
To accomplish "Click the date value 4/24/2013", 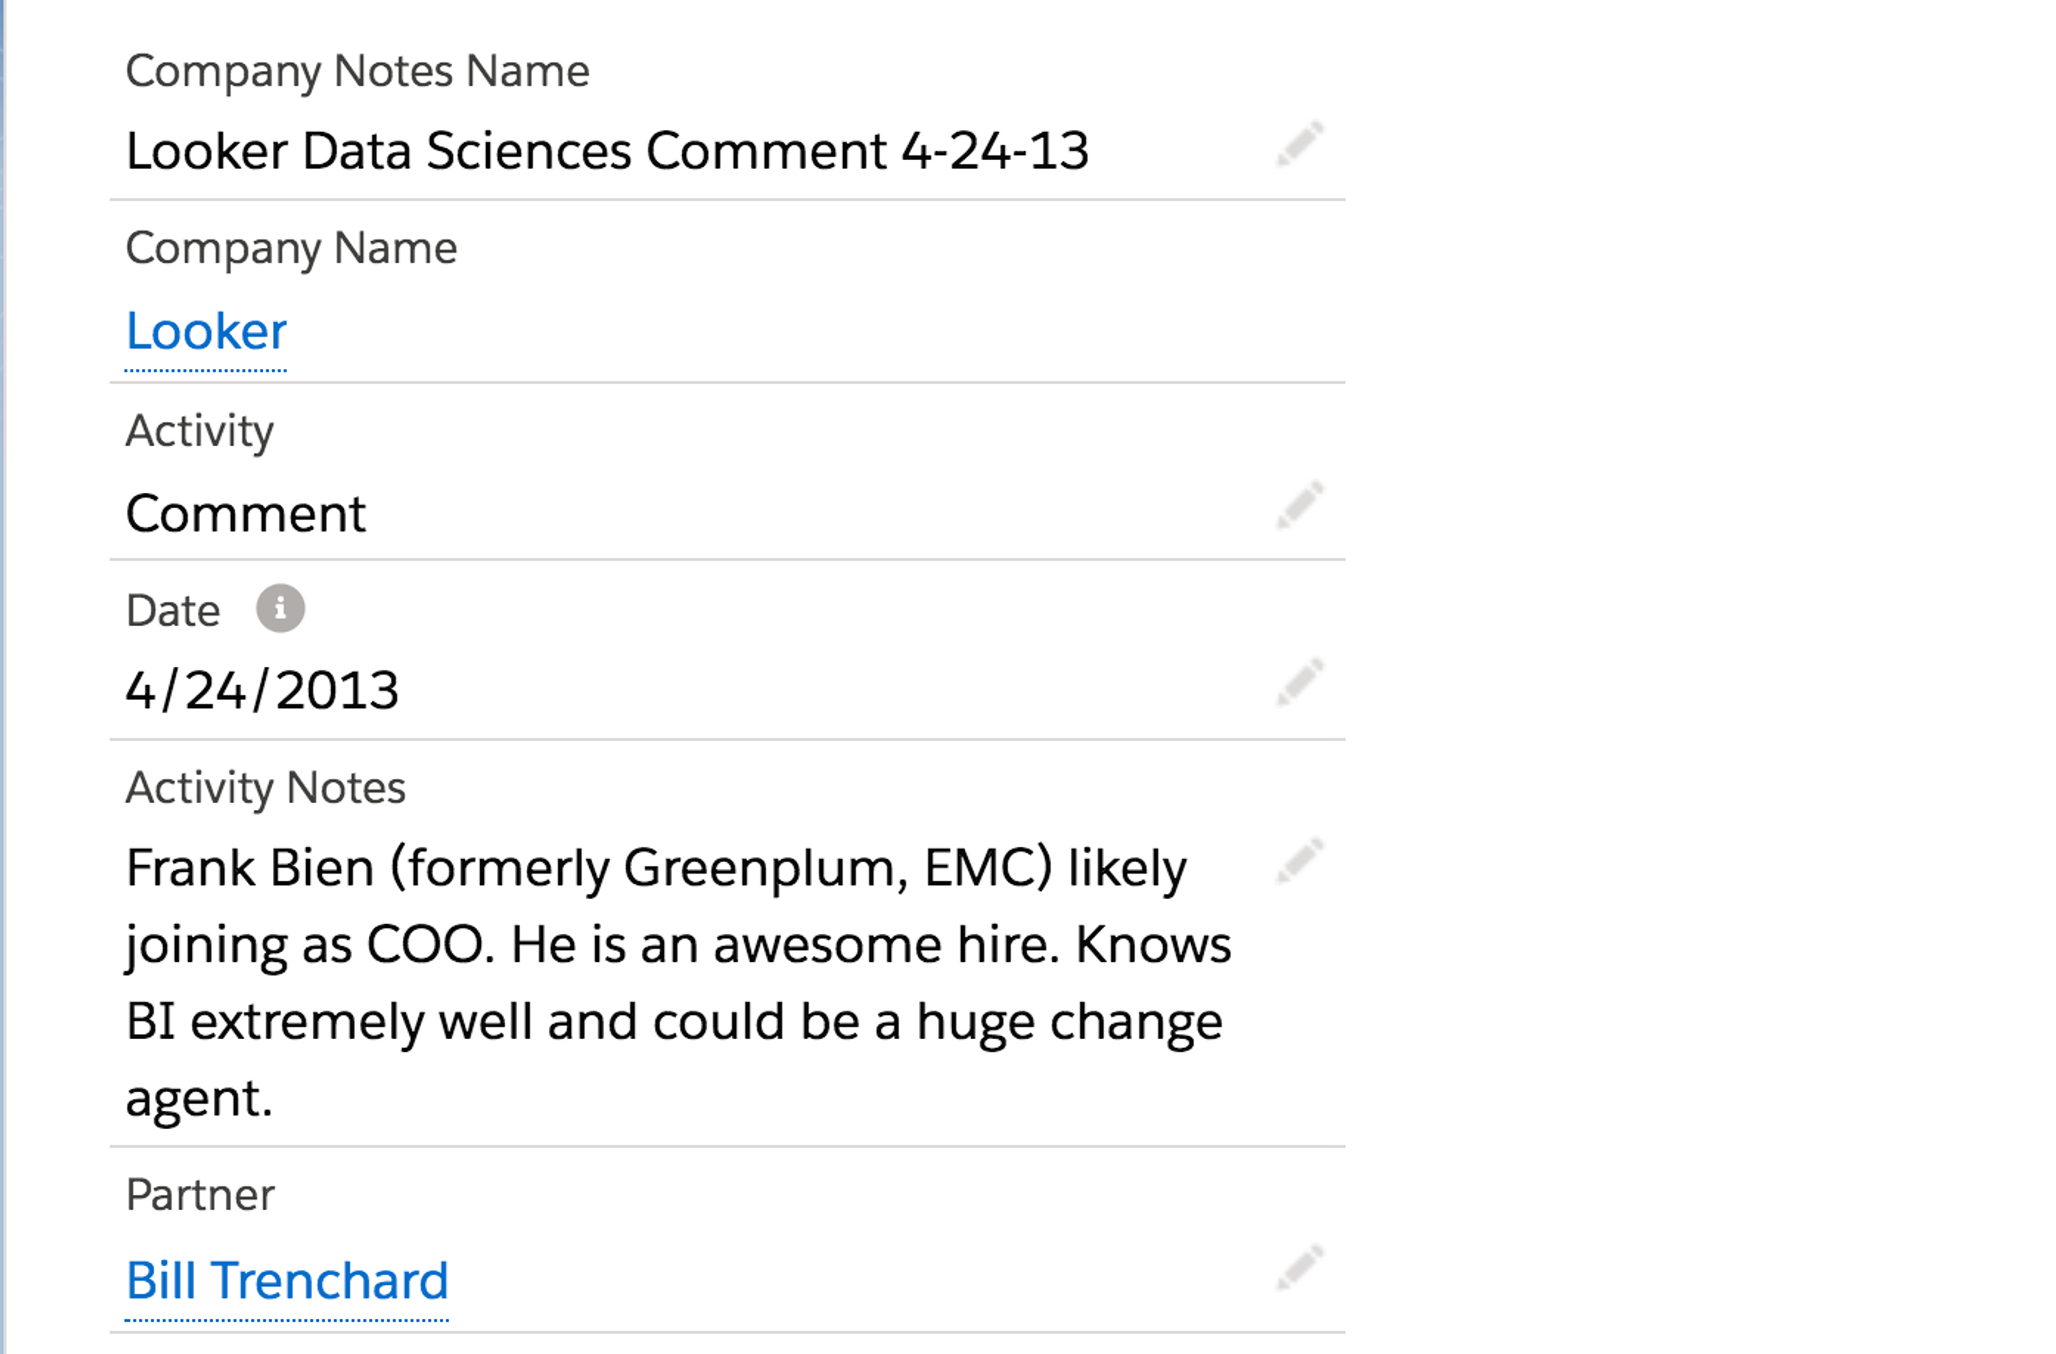I will [262, 690].
